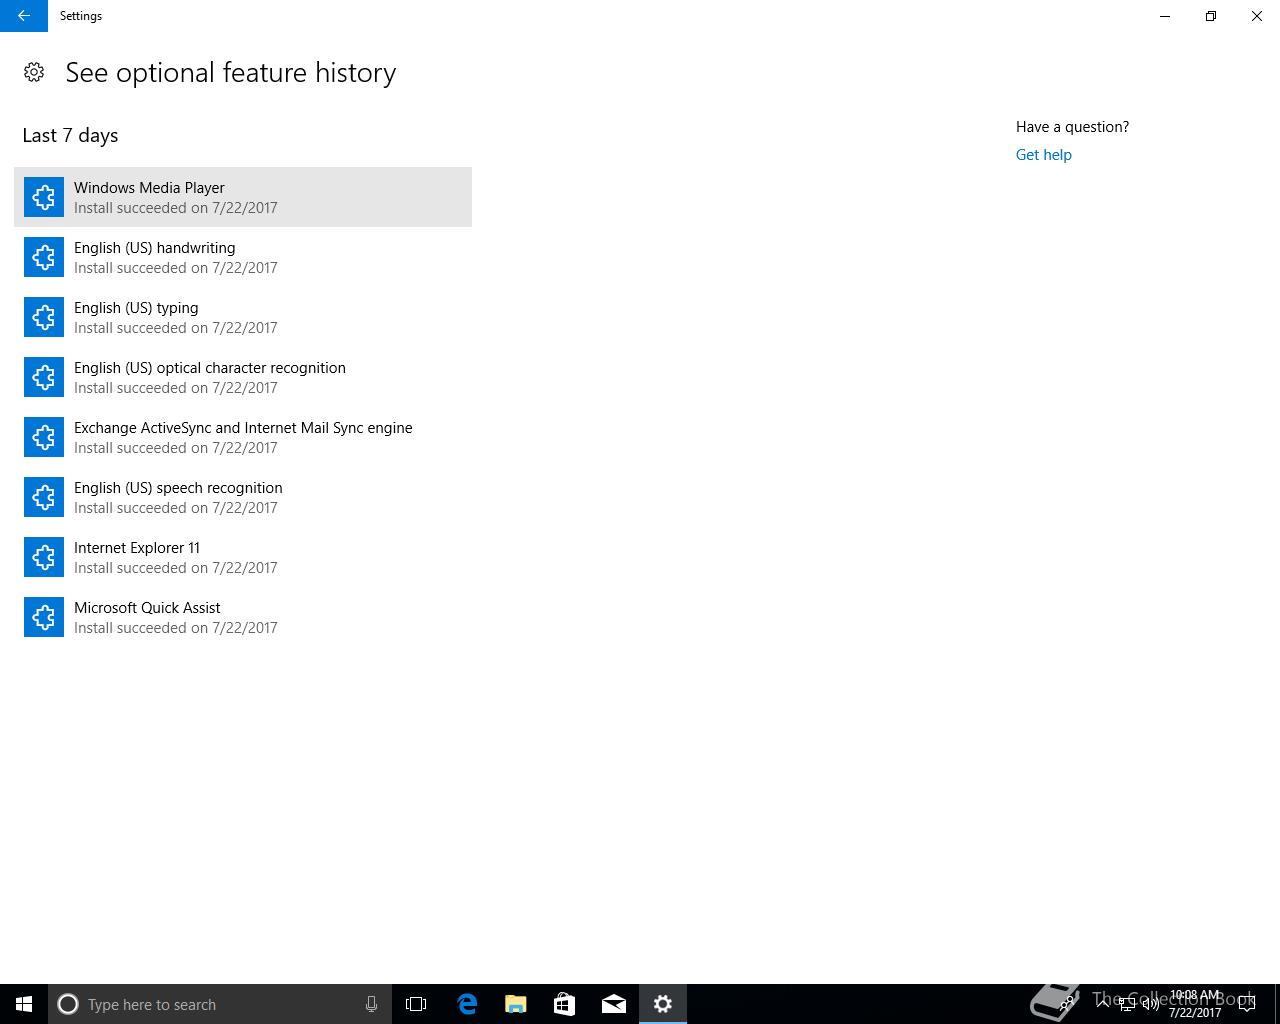Image resolution: width=1280 pixels, height=1024 pixels.
Task: Click the Settings gear on the taskbar
Action: pos(663,1004)
